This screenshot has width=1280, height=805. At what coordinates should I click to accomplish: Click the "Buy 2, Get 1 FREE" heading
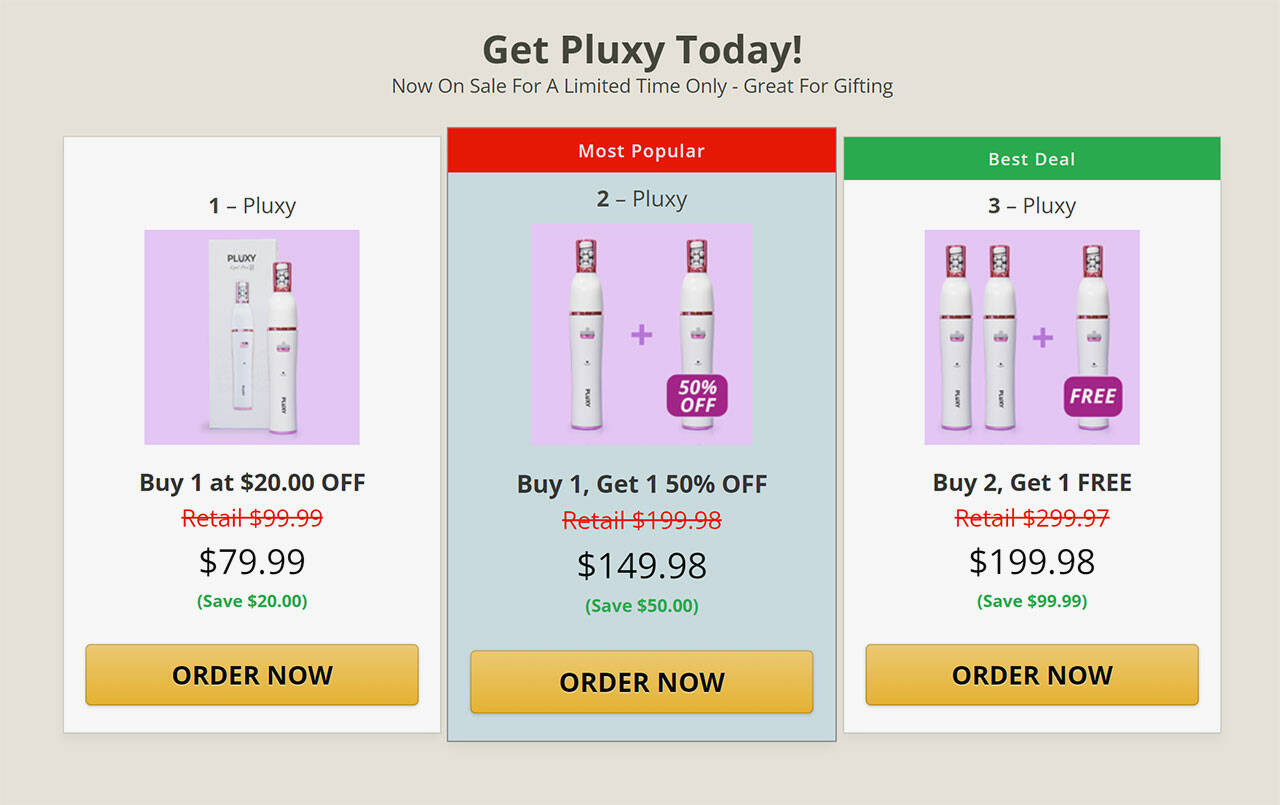(x=1032, y=483)
